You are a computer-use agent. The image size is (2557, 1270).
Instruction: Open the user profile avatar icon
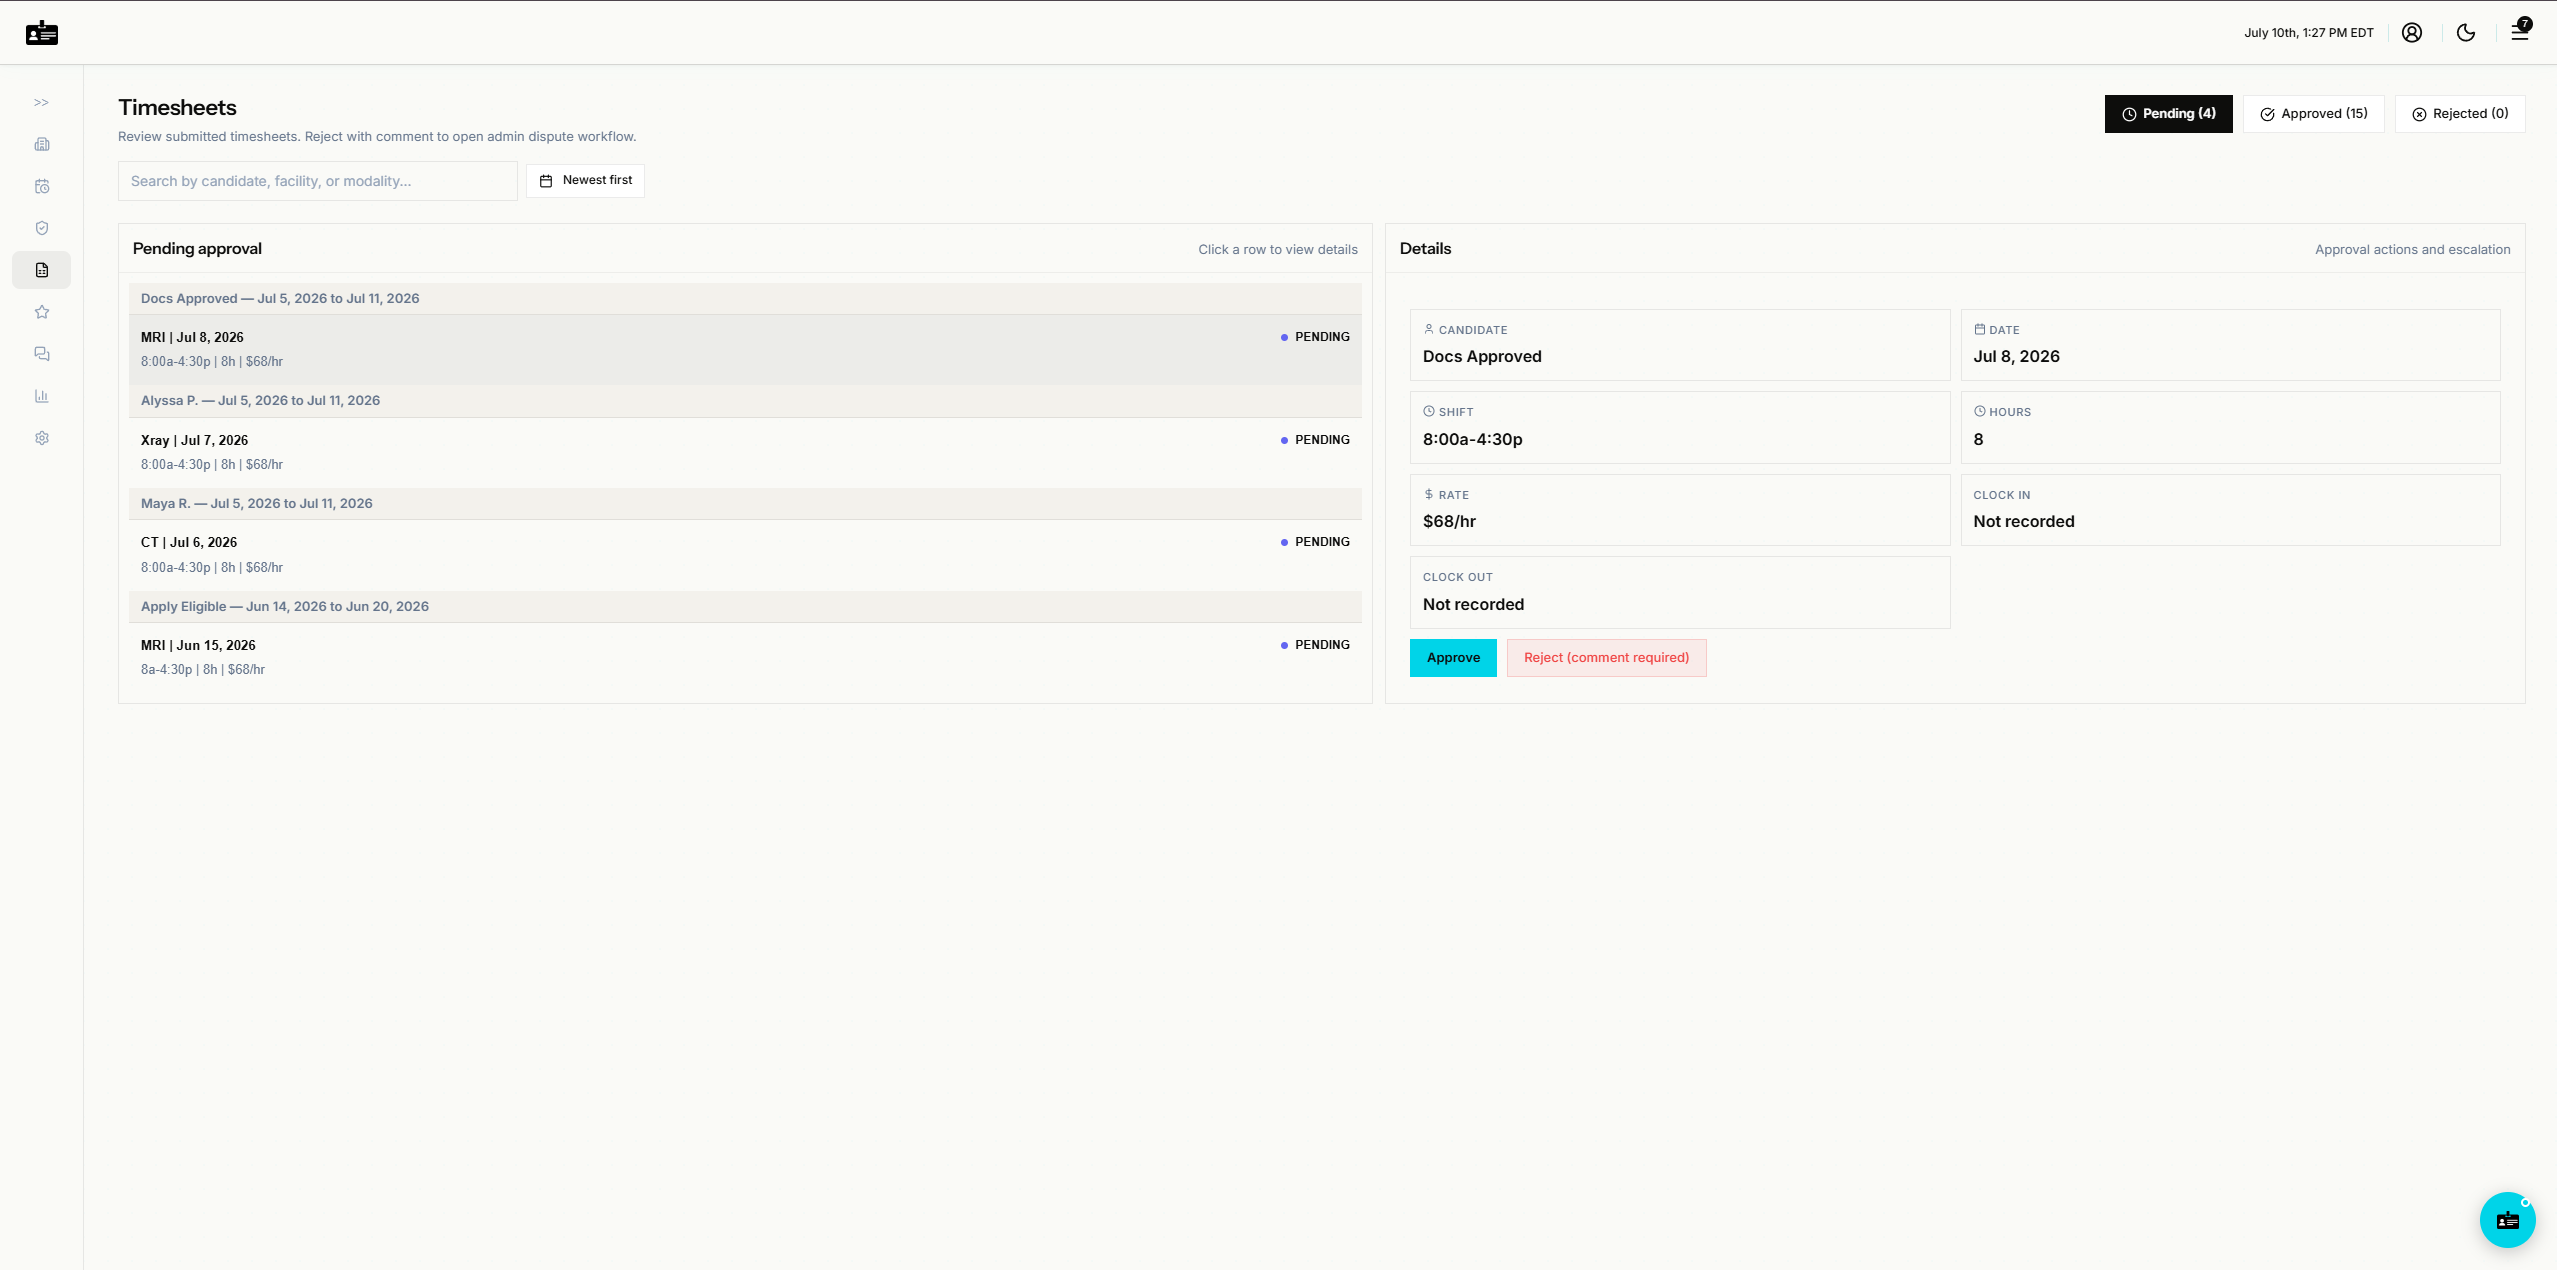click(2412, 33)
